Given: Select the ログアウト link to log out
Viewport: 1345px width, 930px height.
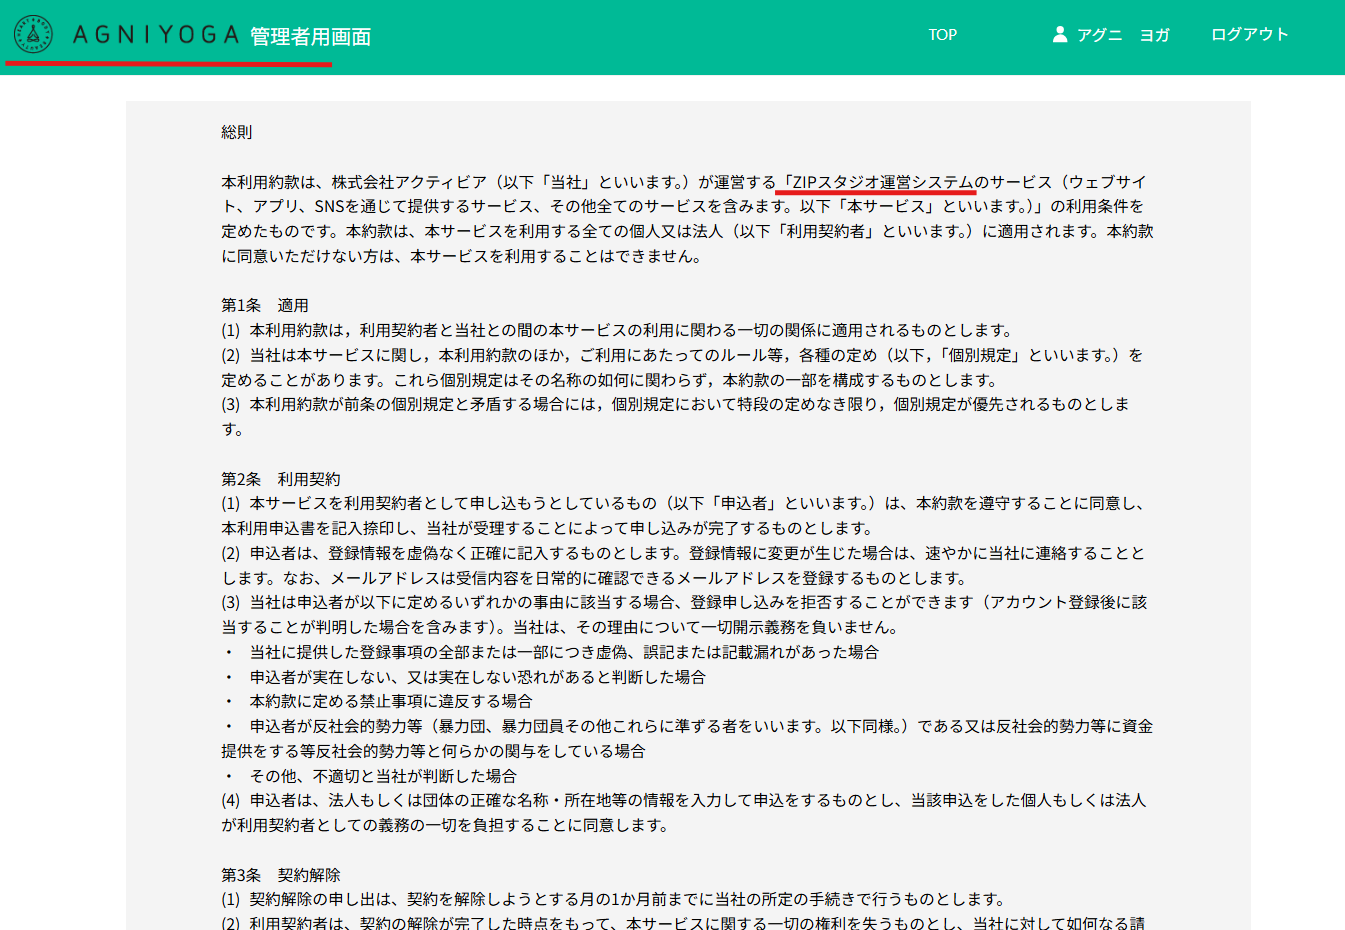Looking at the screenshot, I should pyautogui.click(x=1249, y=35).
